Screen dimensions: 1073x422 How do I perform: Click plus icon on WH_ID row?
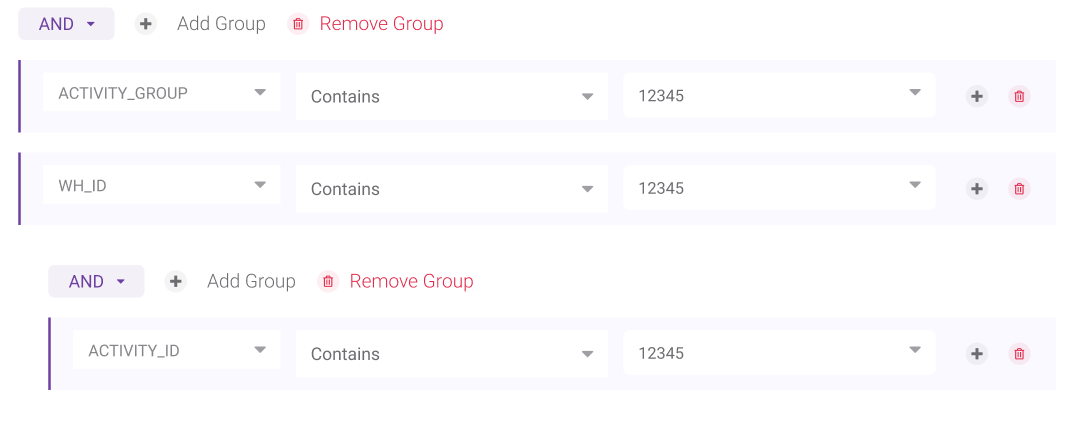(977, 189)
